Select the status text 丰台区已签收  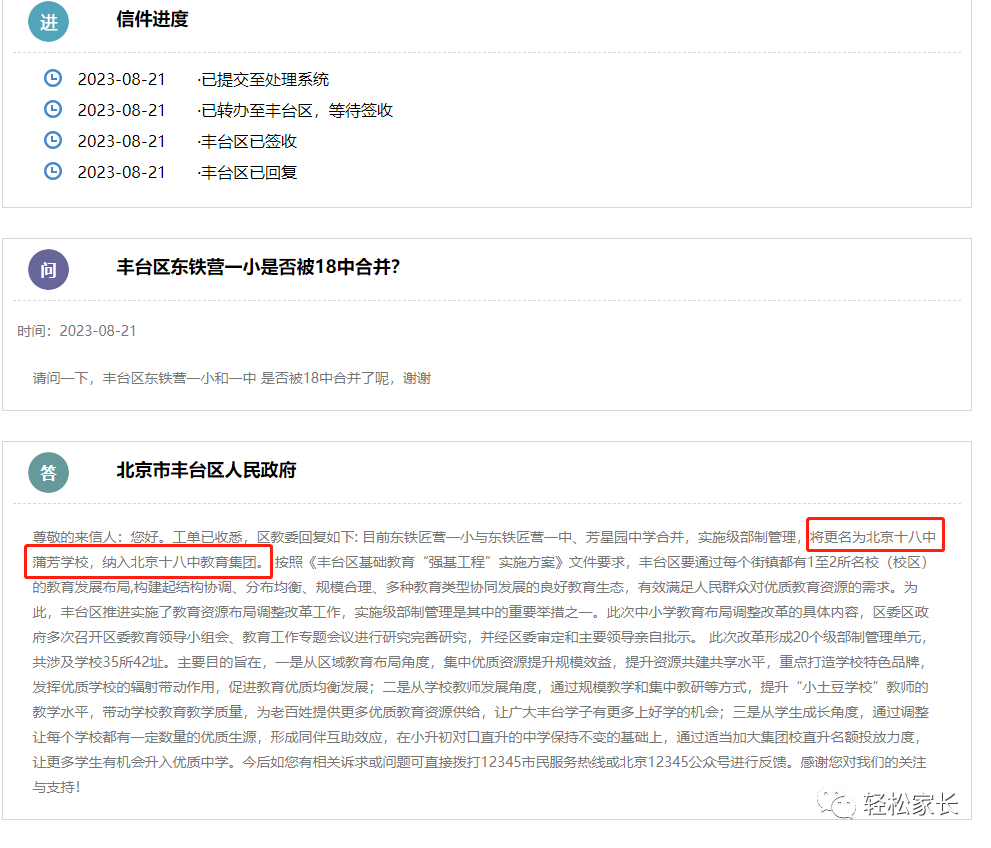tap(247, 142)
